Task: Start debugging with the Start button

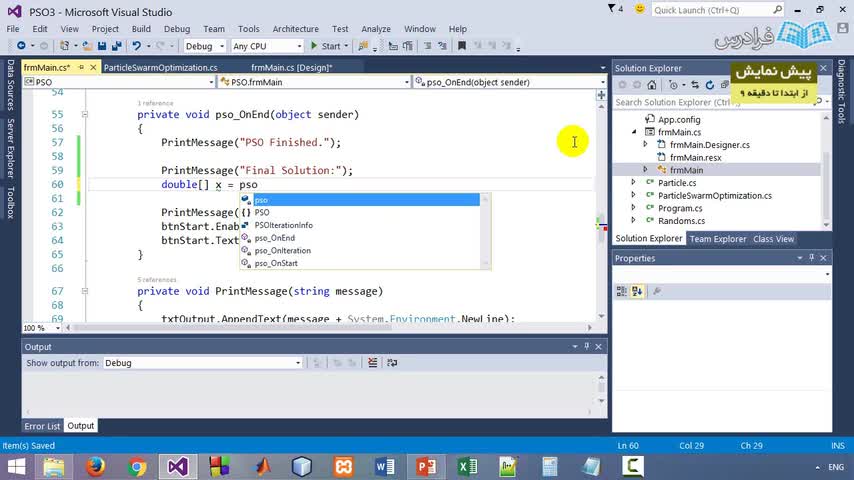Action: (x=326, y=46)
